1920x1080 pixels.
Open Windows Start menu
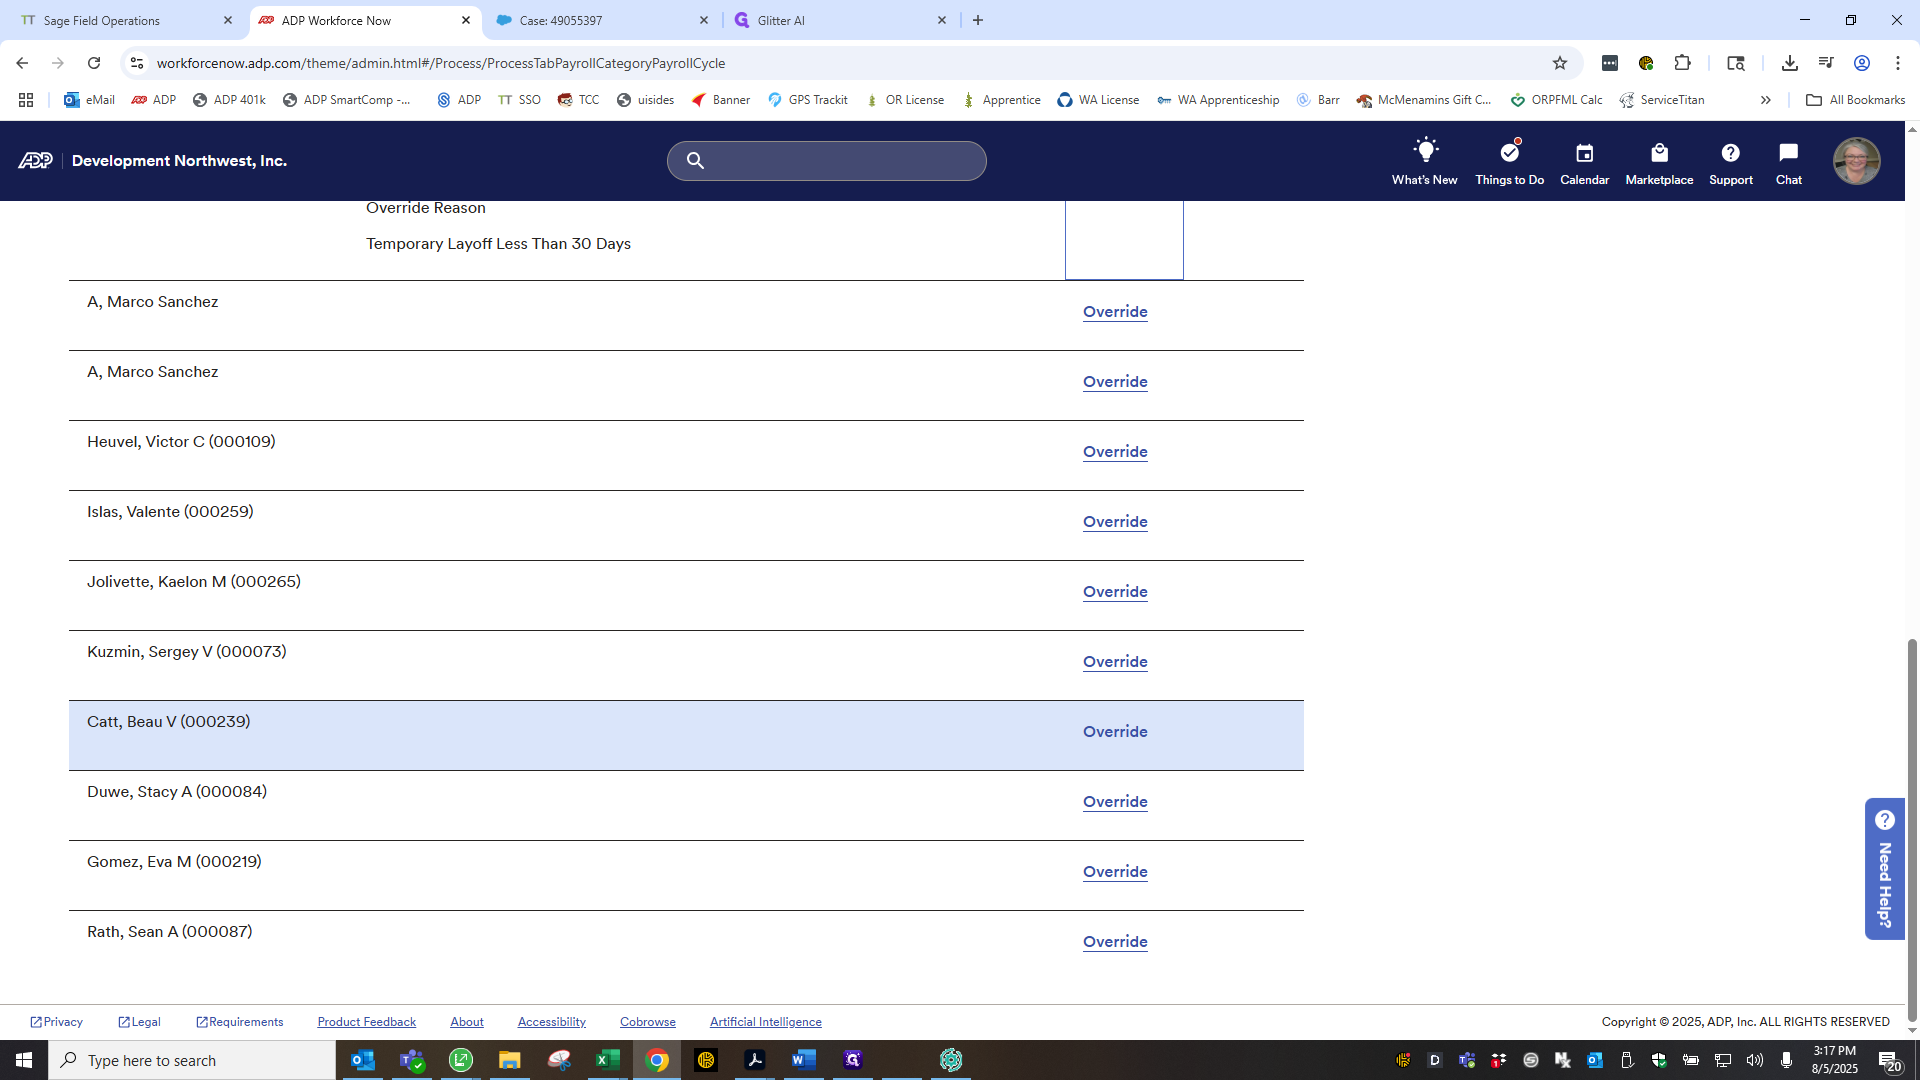(24, 1060)
